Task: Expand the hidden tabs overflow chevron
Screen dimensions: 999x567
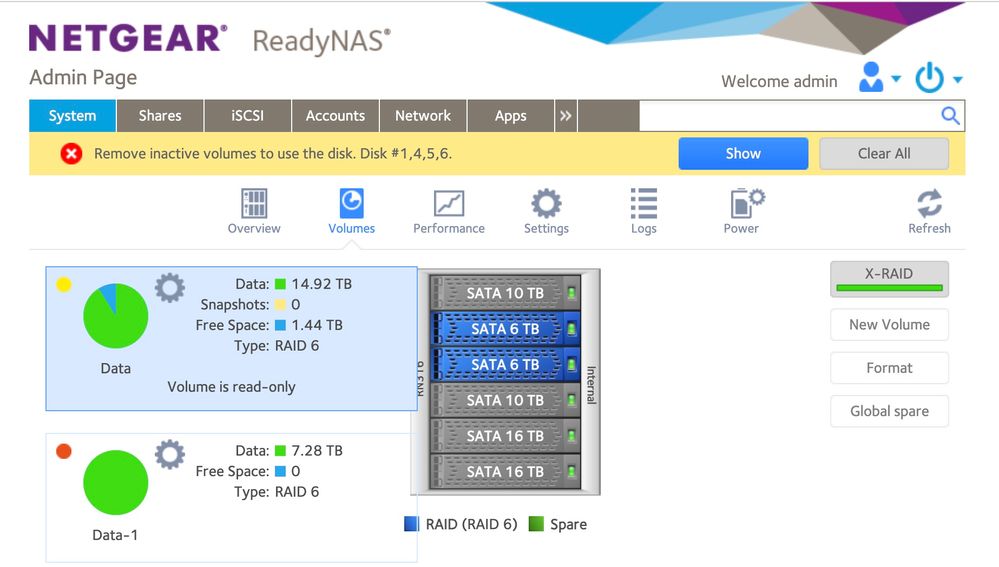Action: [x=566, y=116]
